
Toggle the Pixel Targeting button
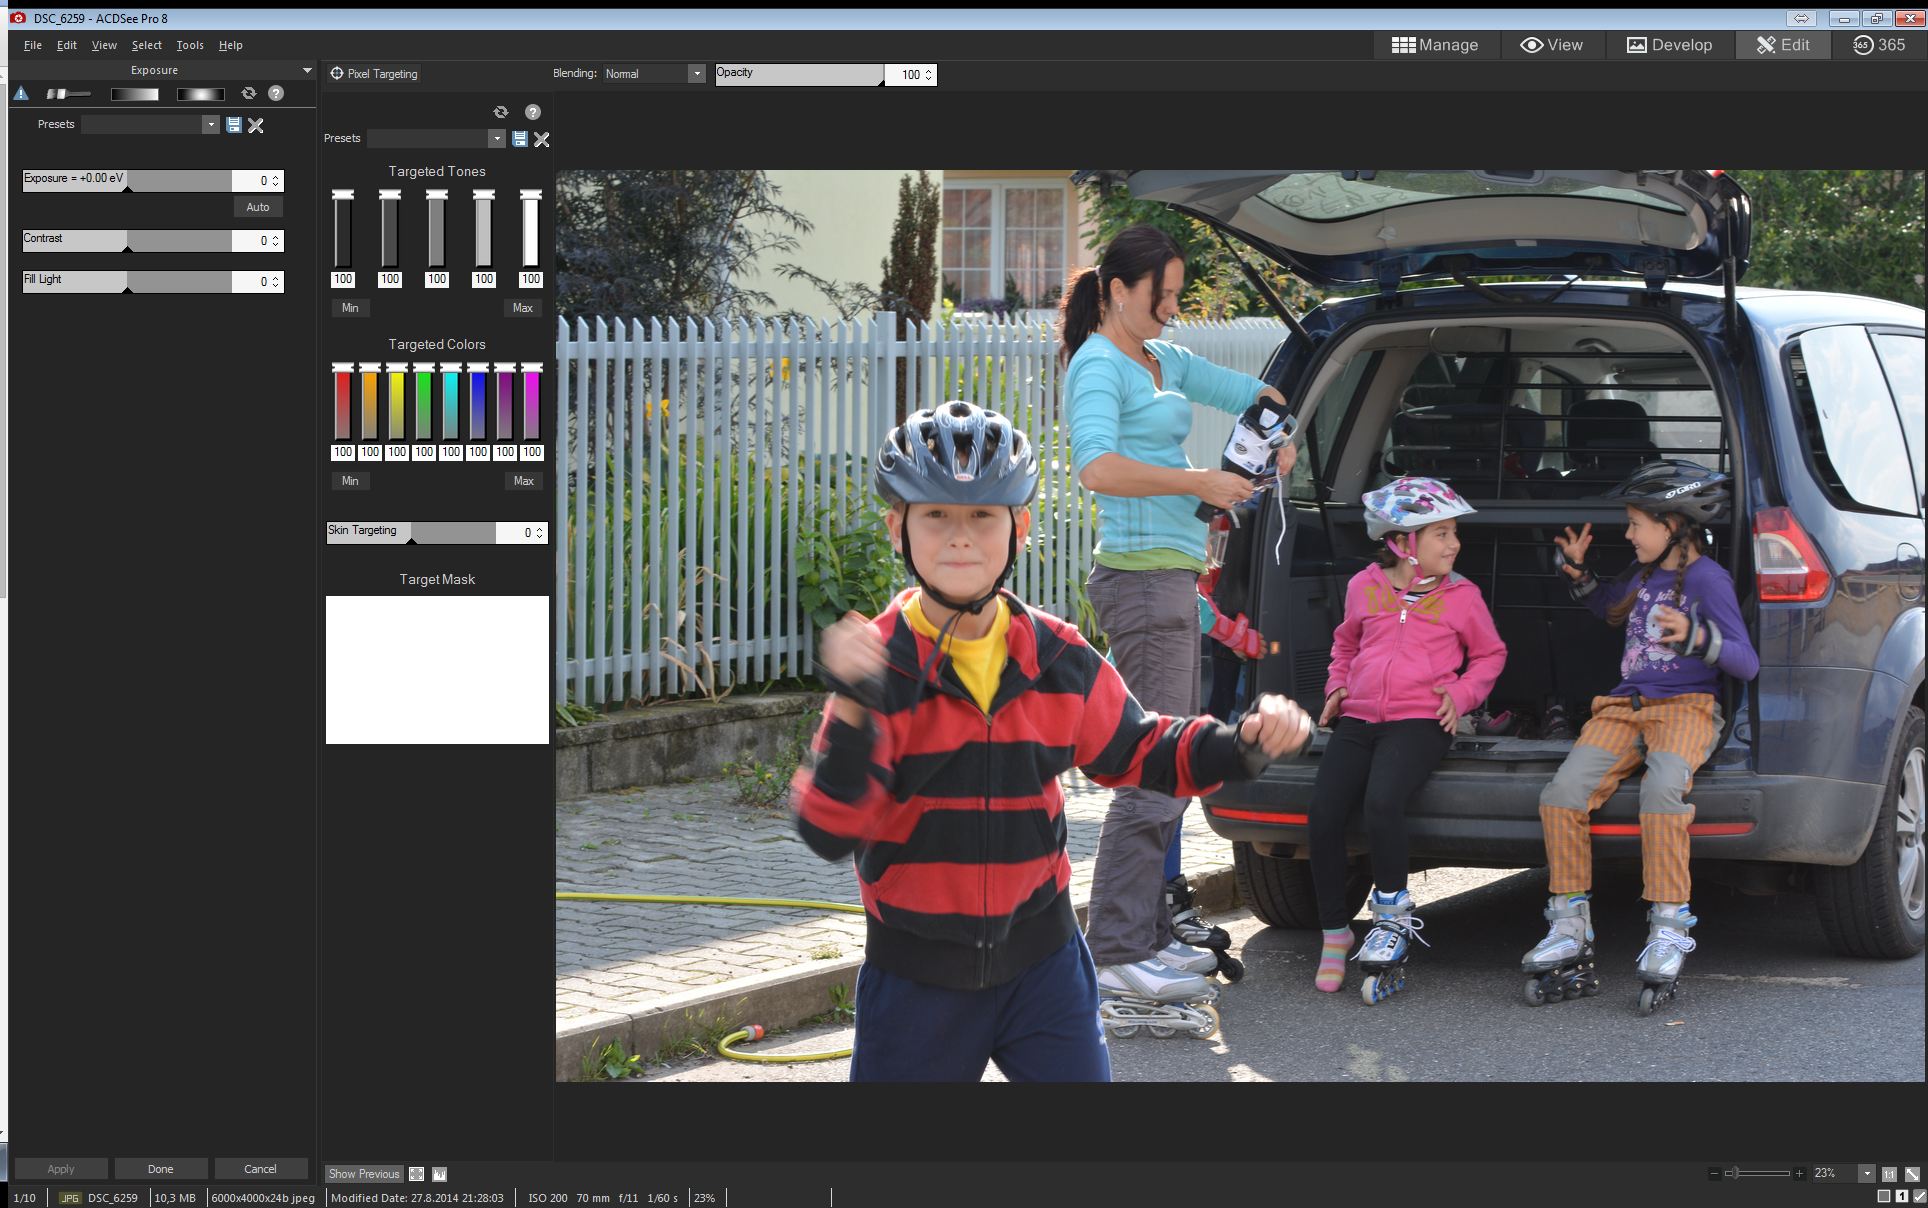coord(374,74)
